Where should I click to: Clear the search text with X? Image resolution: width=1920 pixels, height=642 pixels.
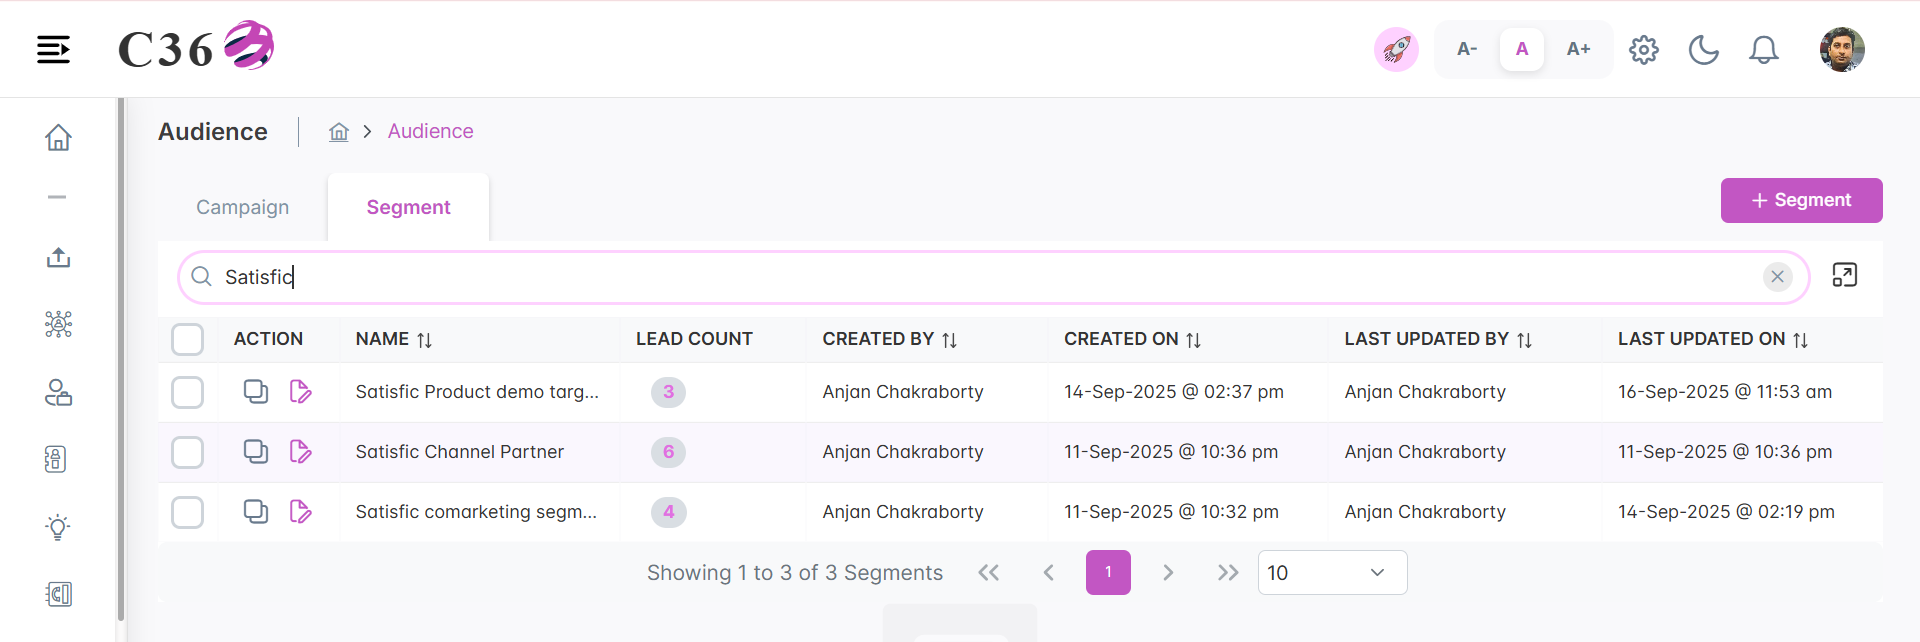1777,277
